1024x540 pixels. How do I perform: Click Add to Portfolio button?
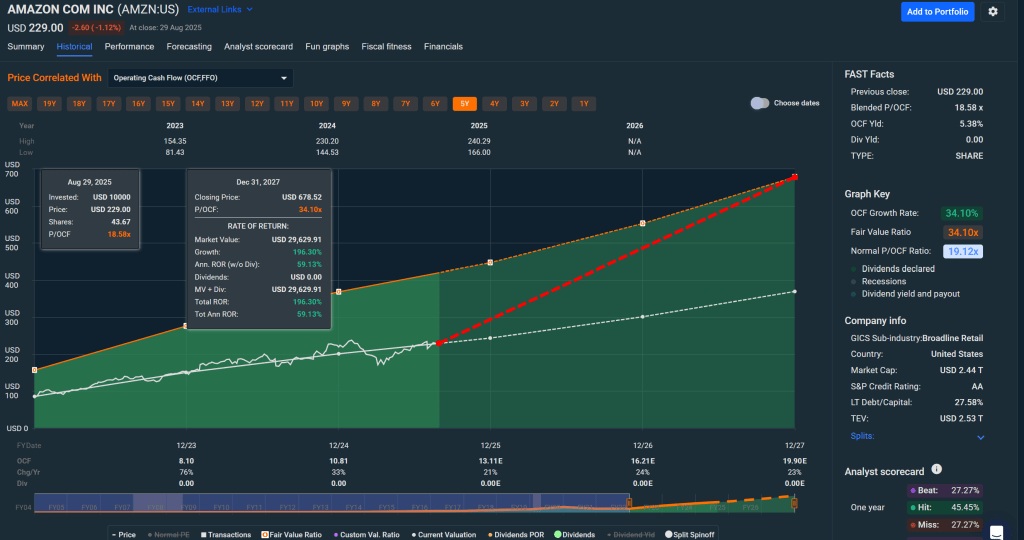(936, 12)
